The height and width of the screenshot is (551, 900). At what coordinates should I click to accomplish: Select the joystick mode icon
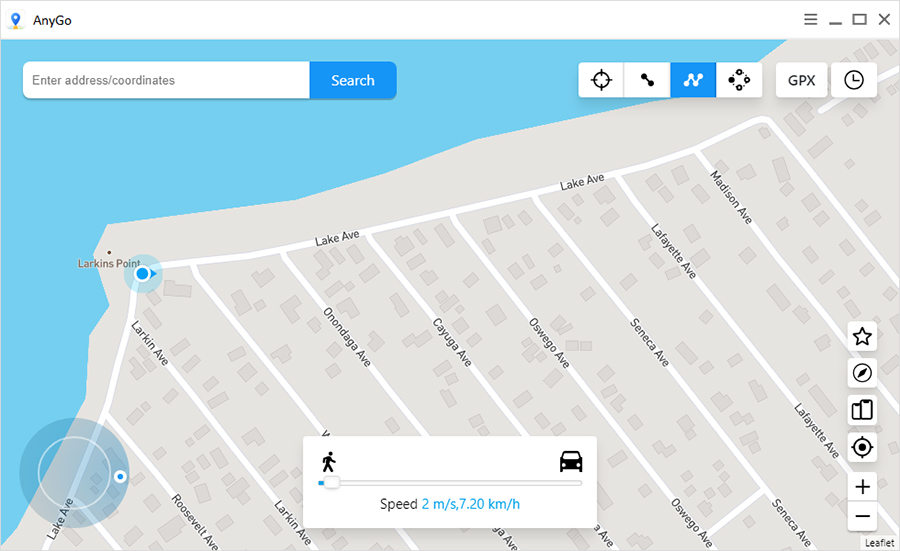point(739,81)
